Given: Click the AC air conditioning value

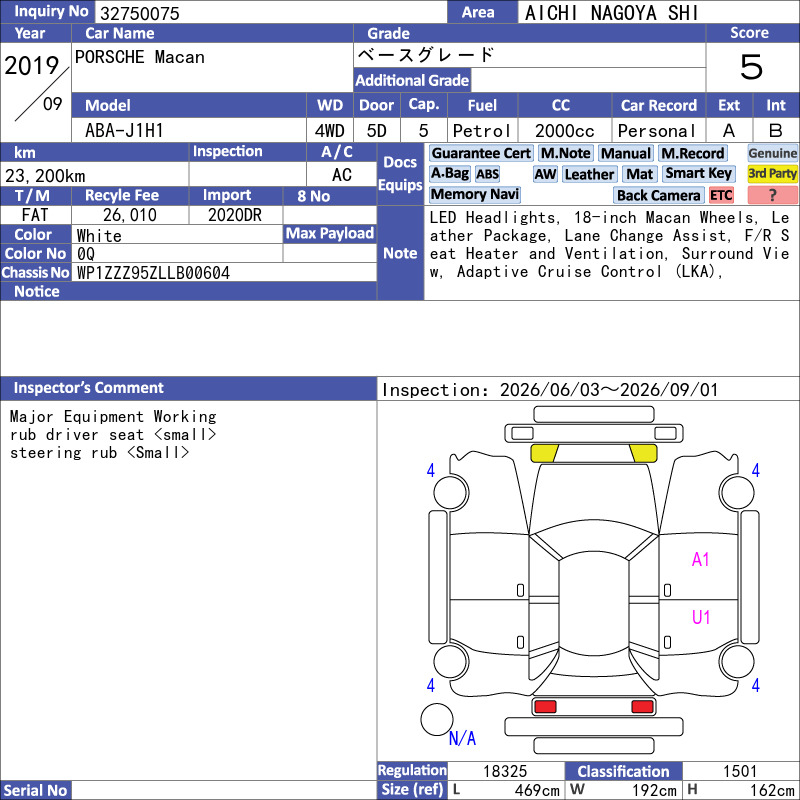Looking at the screenshot, I should pyautogui.click(x=341, y=175).
